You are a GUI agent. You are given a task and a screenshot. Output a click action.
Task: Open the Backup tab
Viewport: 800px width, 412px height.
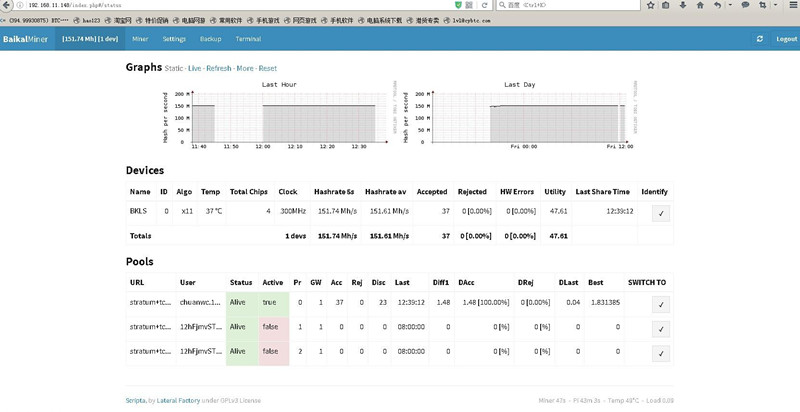point(210,39)
